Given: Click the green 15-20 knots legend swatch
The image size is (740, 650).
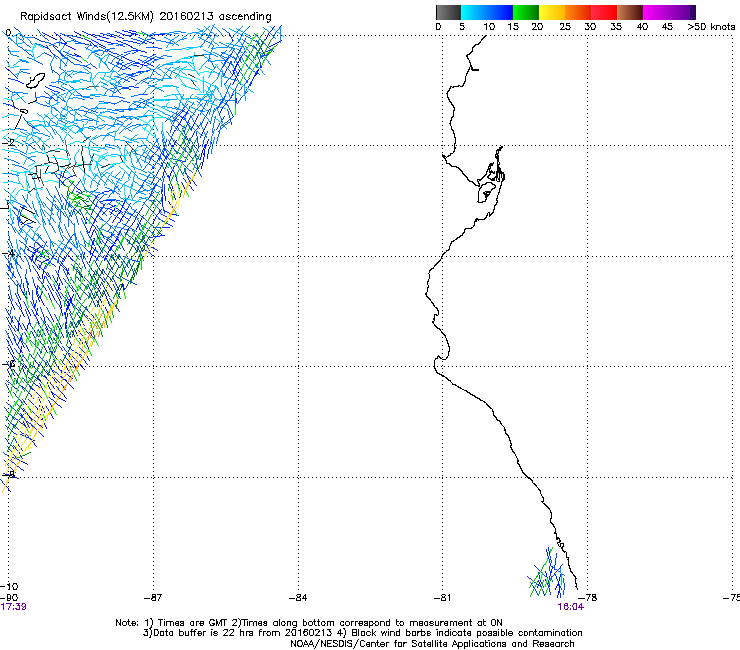Looking at the screenshot, I should click(526, 12).
